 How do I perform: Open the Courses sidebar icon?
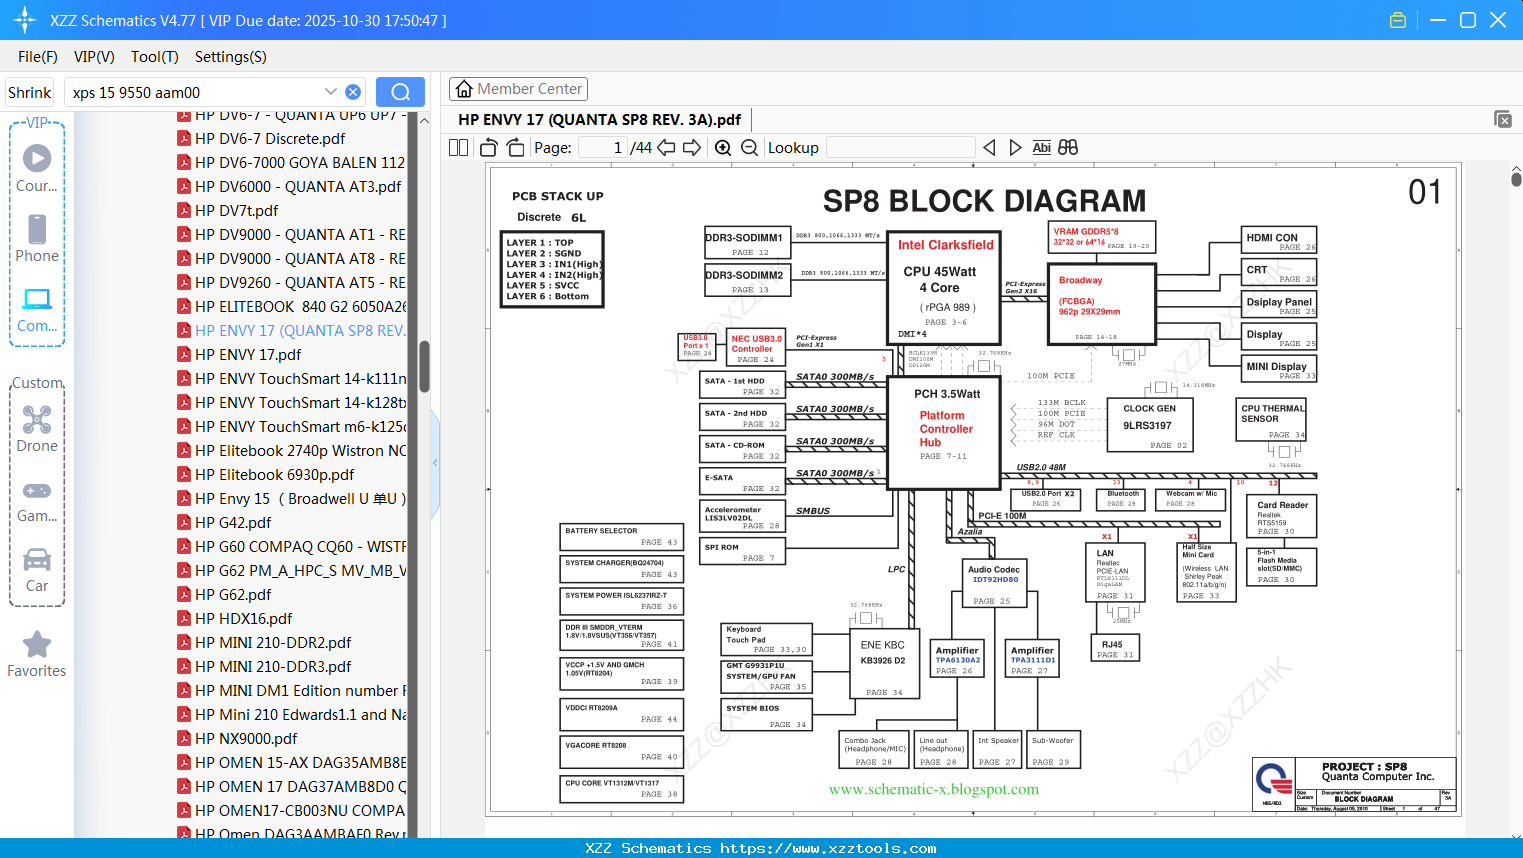(37, 168)
